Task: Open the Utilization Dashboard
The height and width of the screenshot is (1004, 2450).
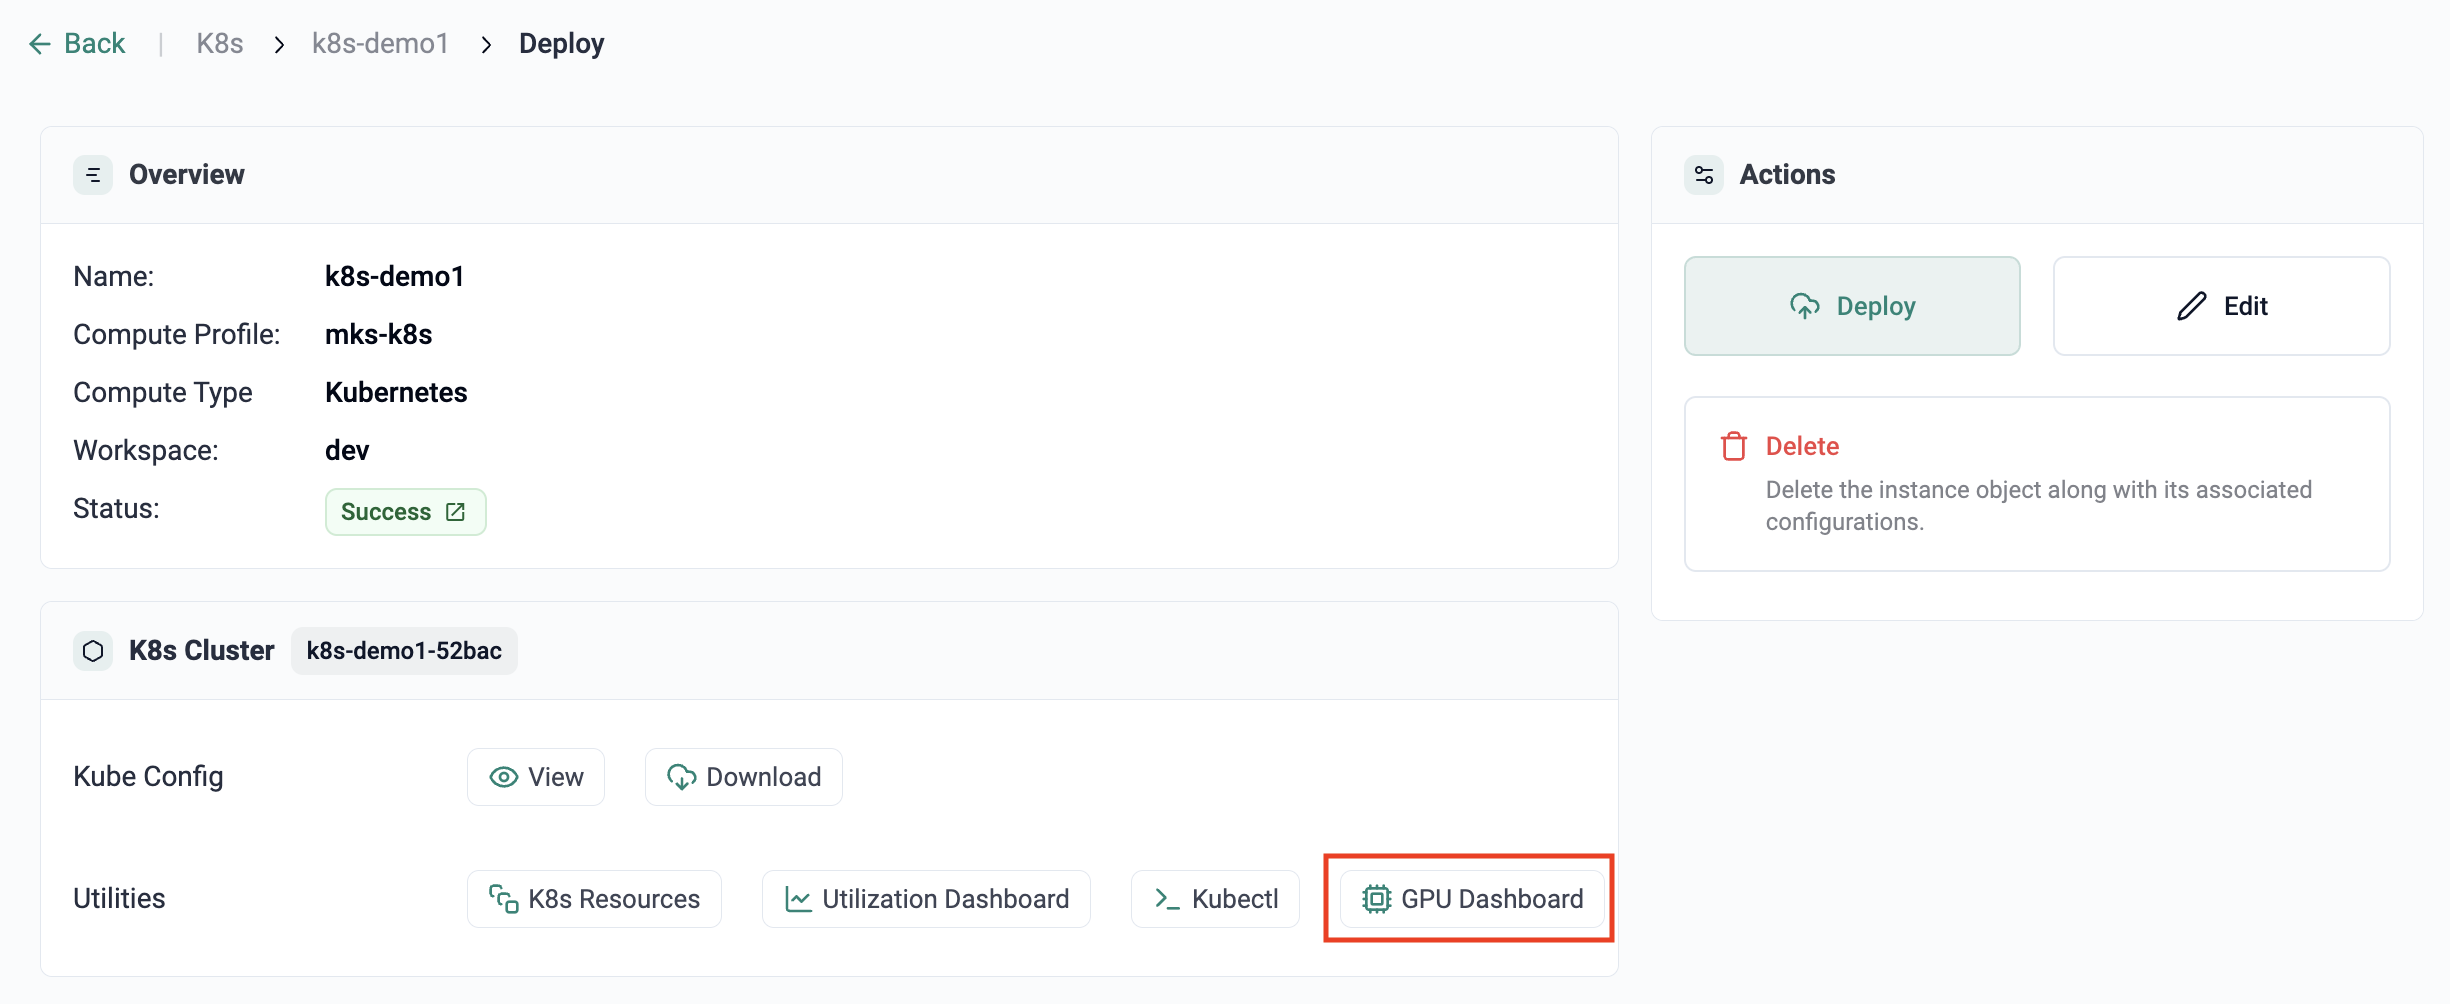Action: pos(926,899)
